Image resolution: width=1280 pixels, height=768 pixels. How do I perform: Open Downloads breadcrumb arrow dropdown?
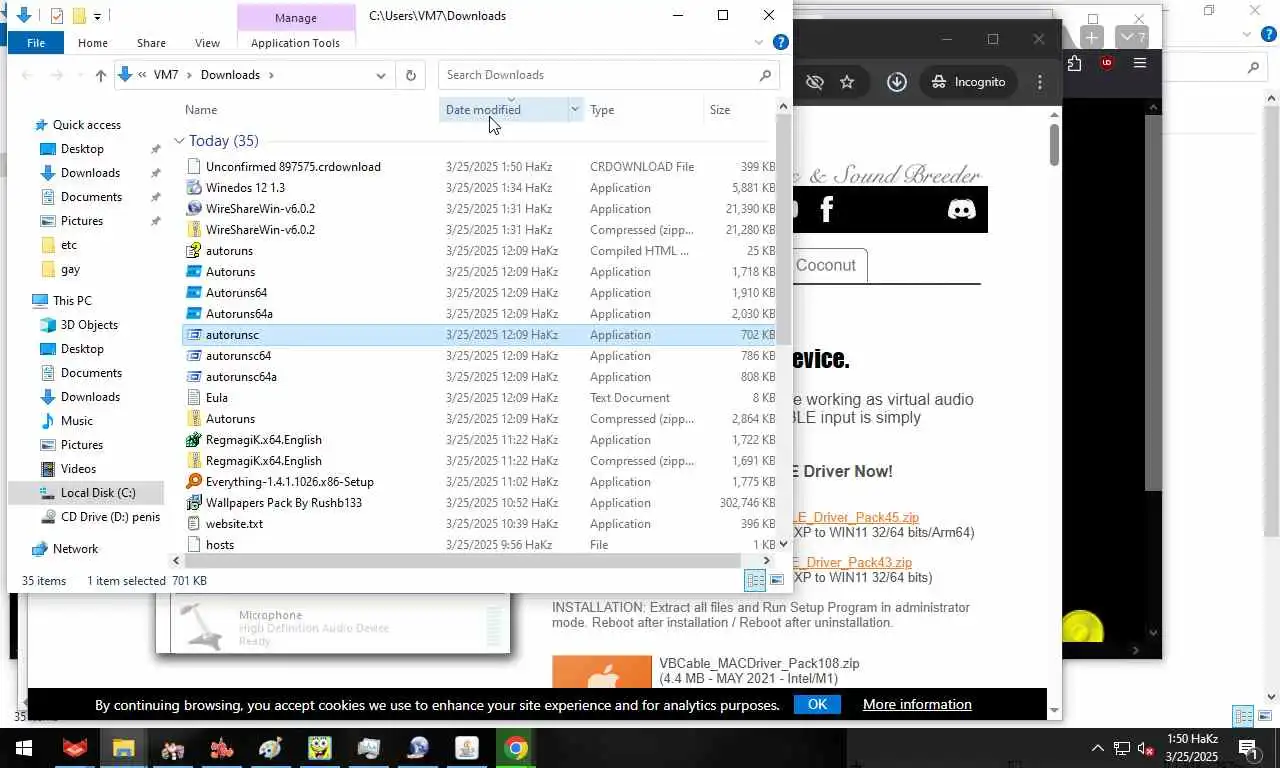click(x=271, y=75)
